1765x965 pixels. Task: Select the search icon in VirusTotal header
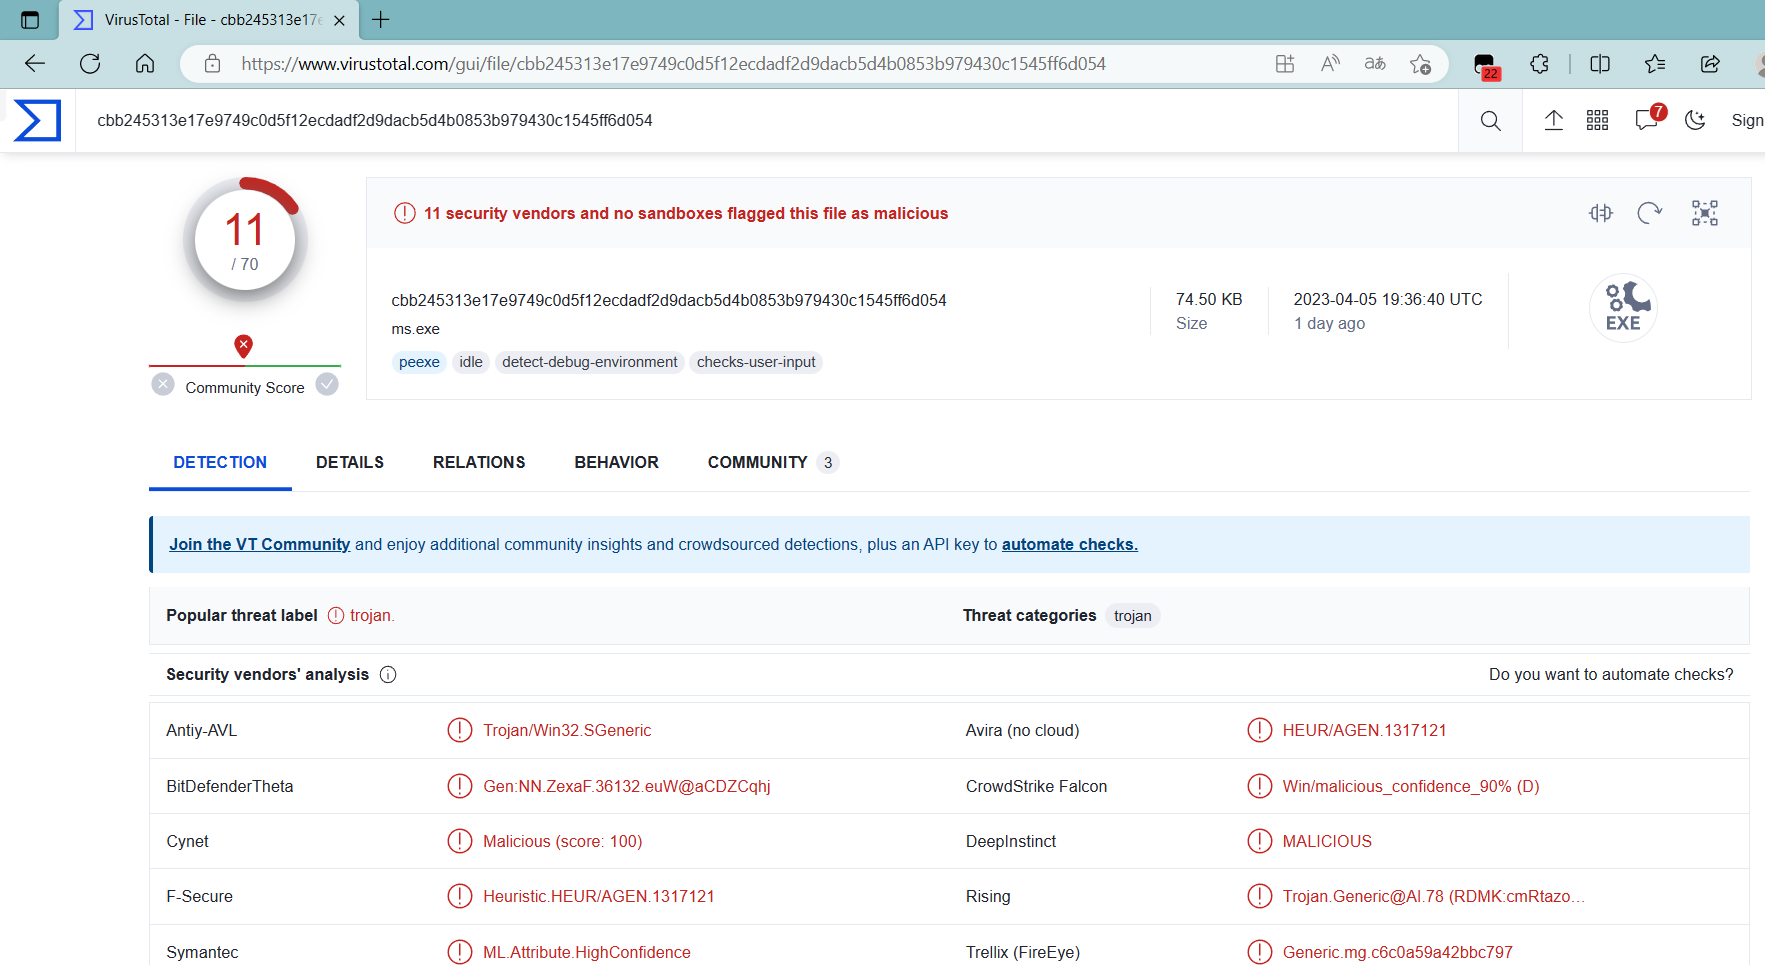pyautogui.click(x=1490, y=120)
